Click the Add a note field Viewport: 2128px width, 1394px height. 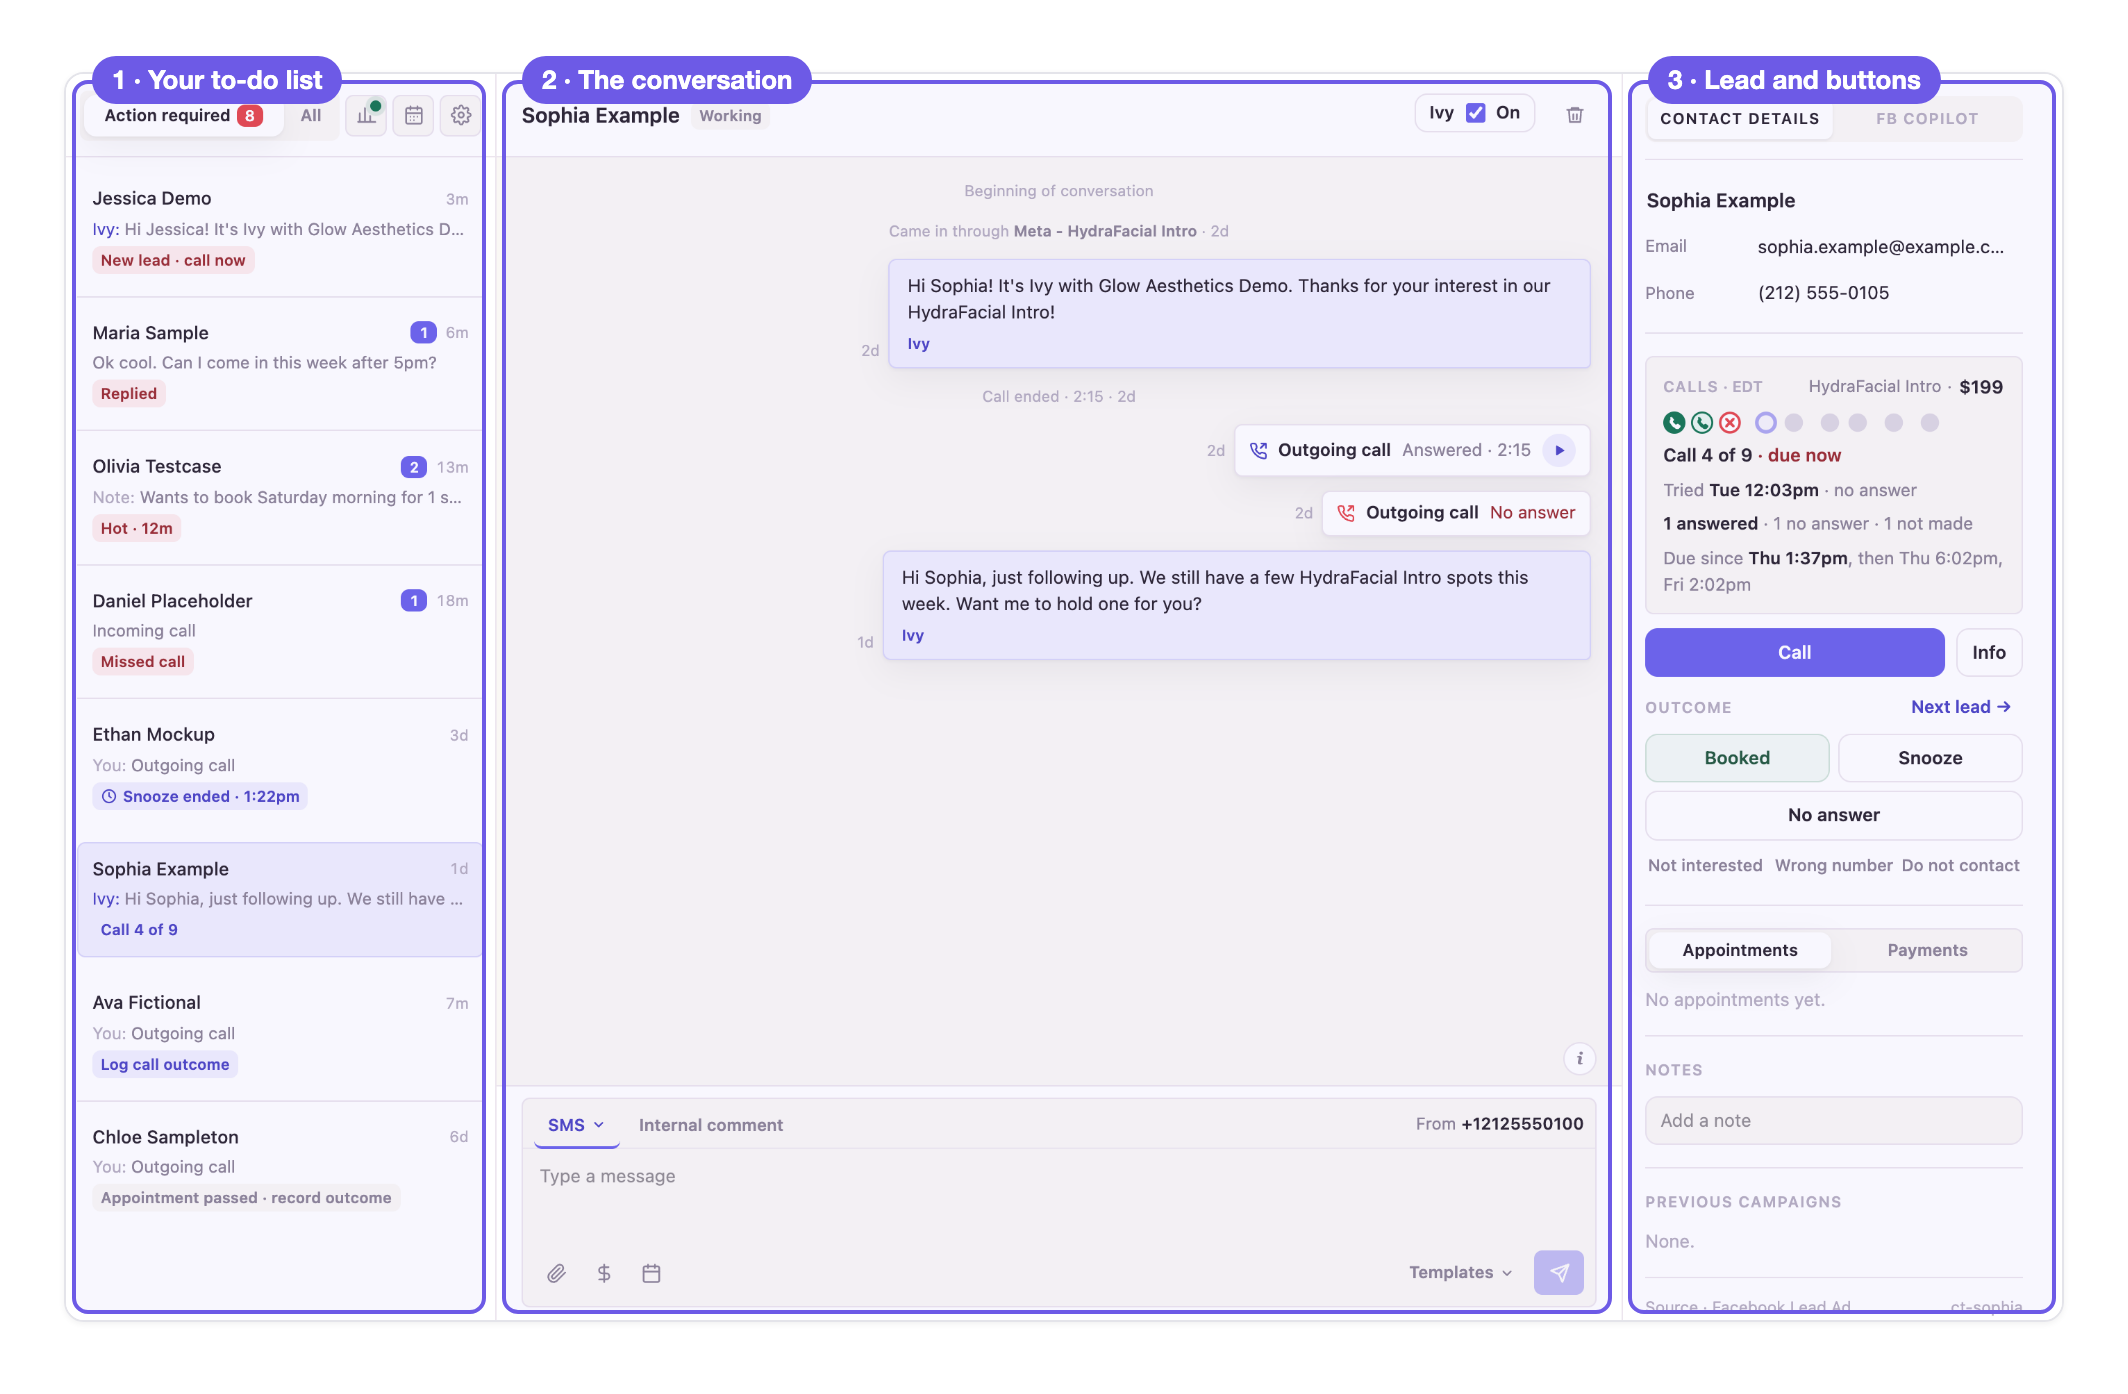(1834, 1121)
